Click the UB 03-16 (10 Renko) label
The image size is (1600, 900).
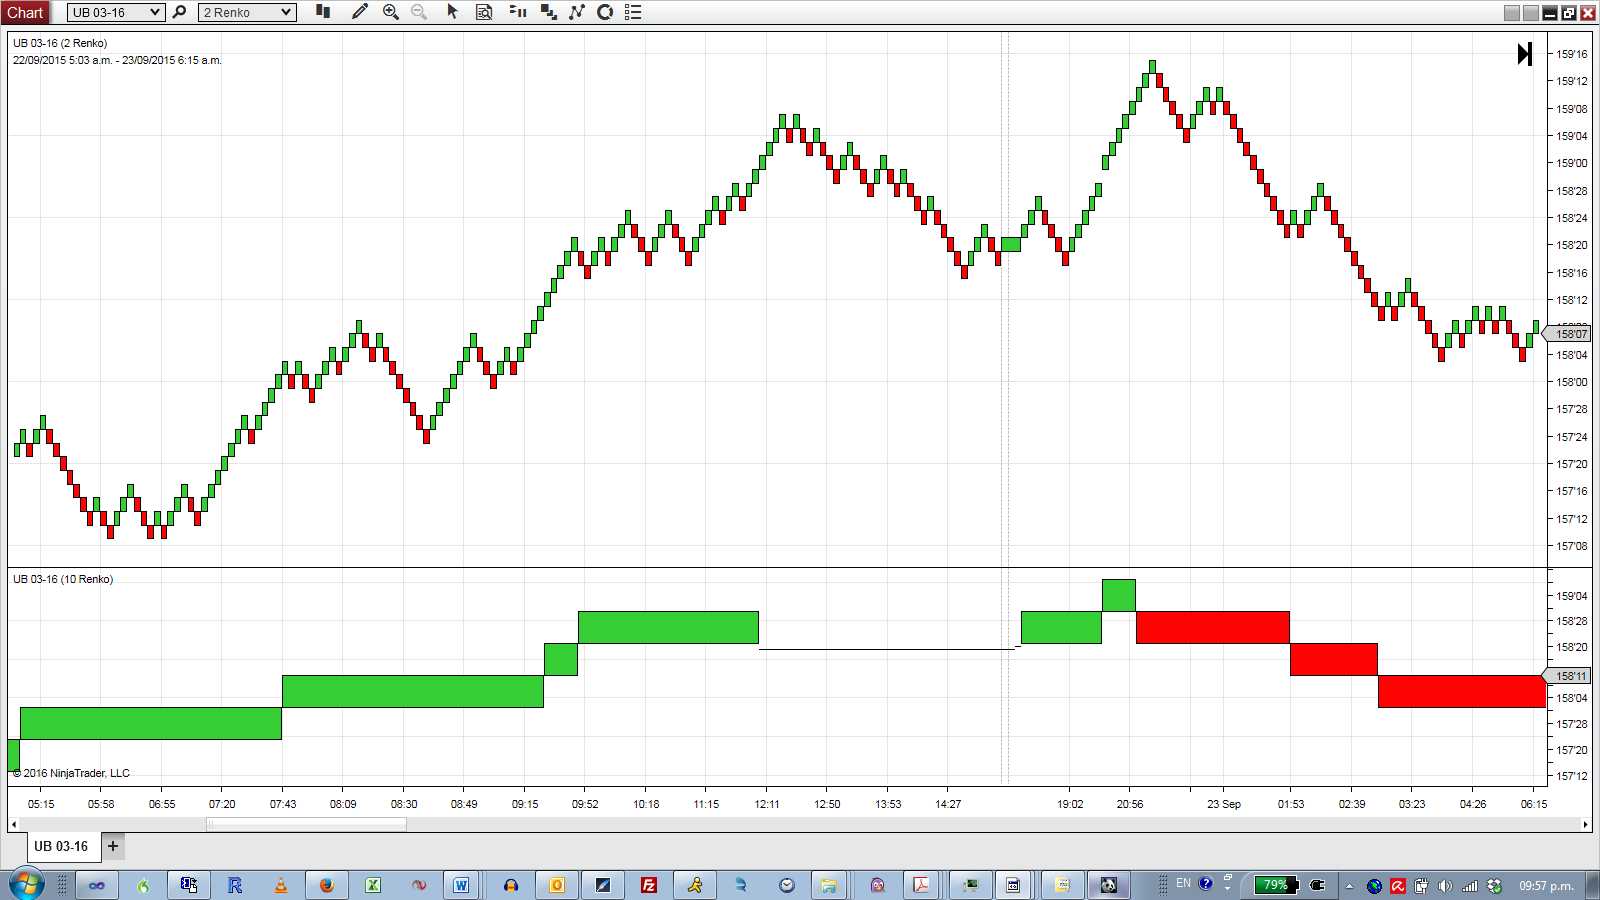tap(63, 579)
